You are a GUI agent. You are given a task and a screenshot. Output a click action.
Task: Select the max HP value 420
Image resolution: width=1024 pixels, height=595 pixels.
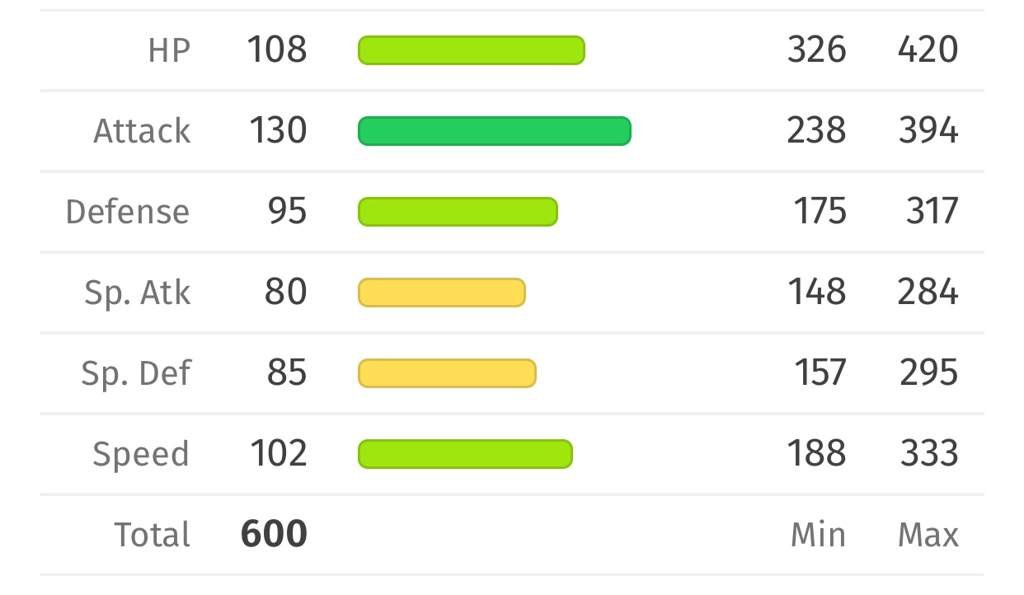click(928, 50)
